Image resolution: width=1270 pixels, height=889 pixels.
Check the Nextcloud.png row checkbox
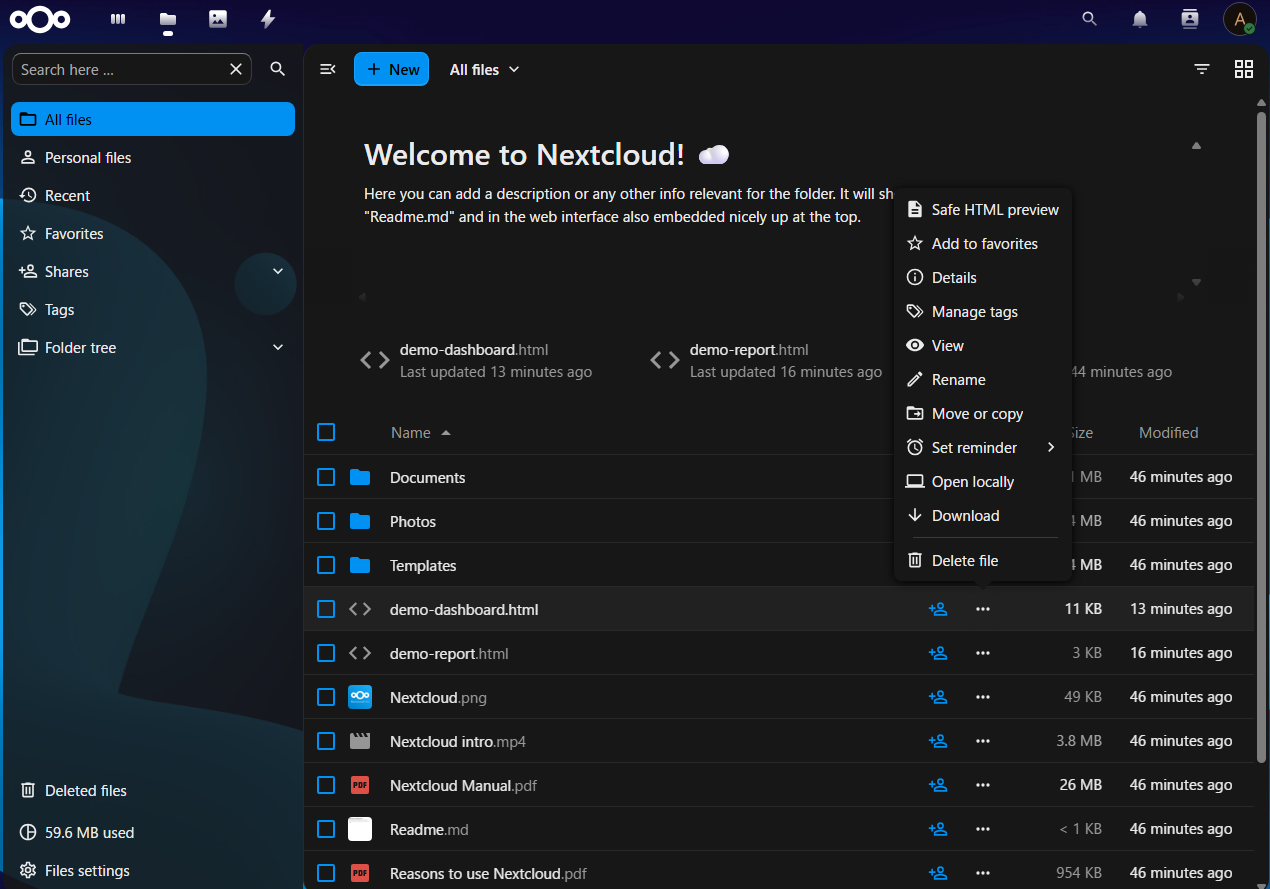326,697
